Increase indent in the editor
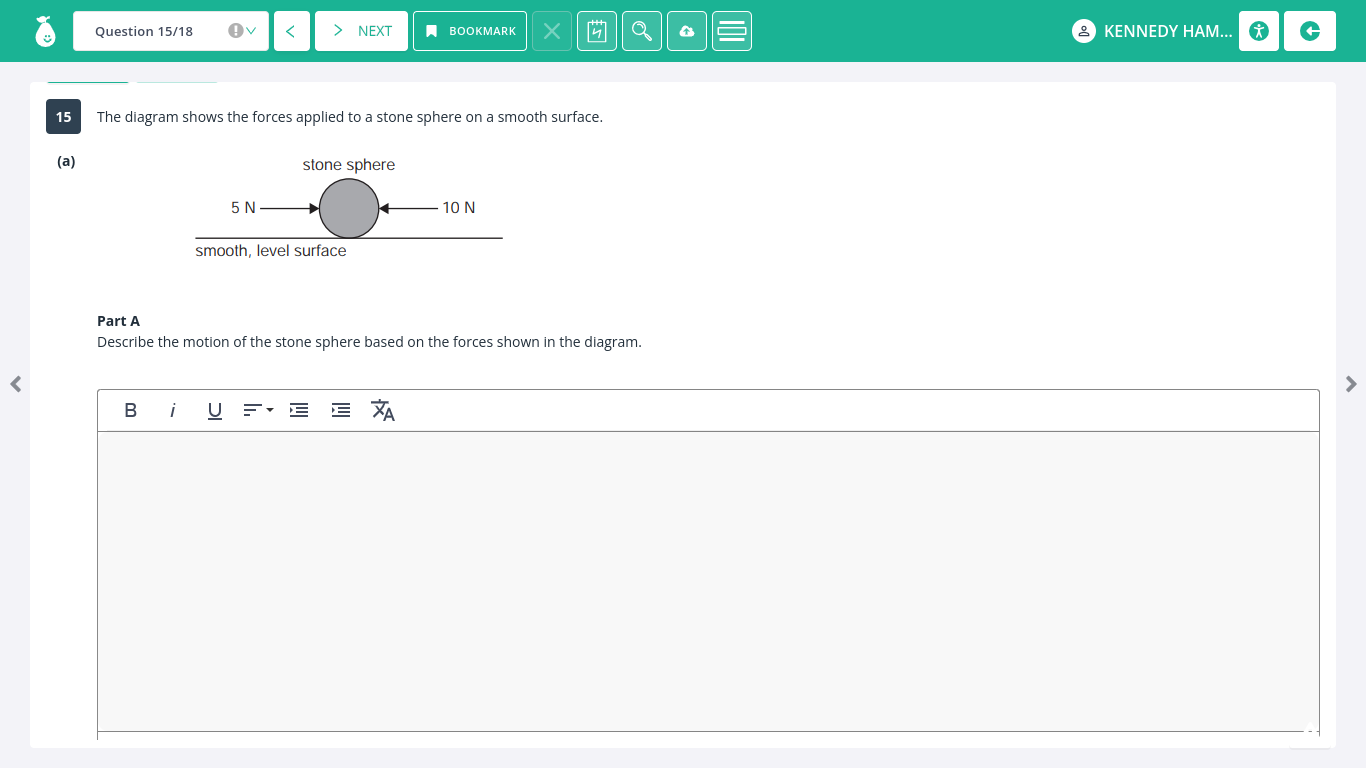 click(341, 410)
